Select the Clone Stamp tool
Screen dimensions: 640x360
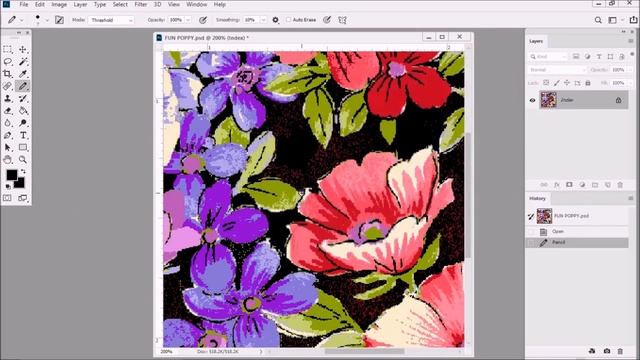tap(7, 98)
